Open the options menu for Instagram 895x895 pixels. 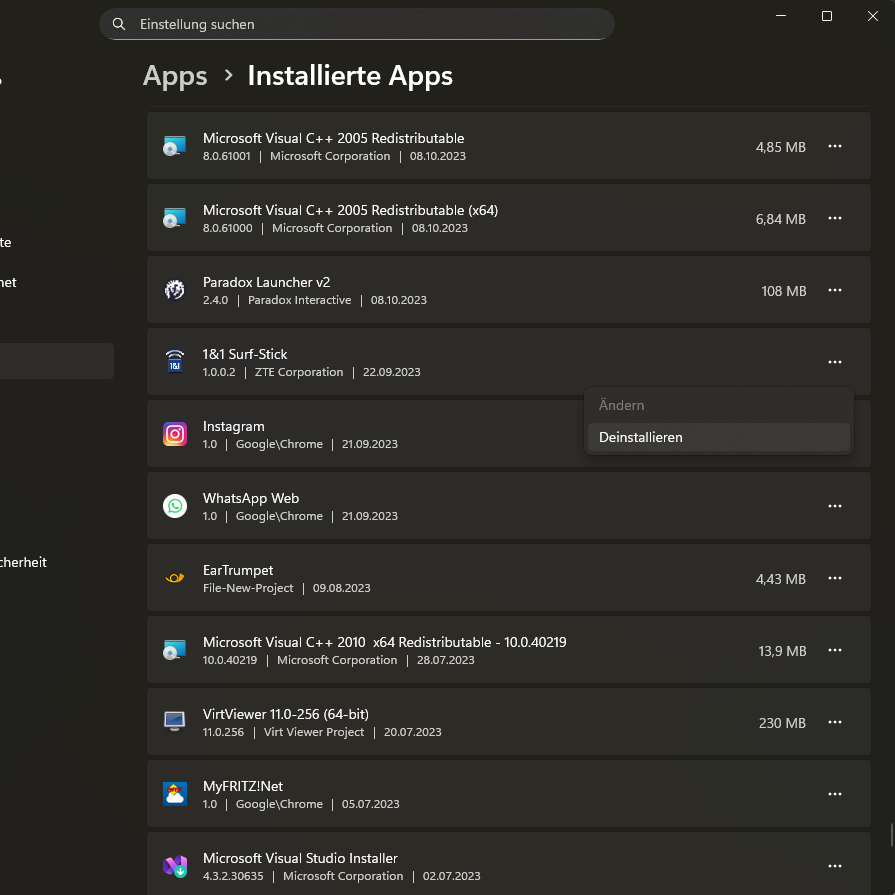(x=835, y=434)
